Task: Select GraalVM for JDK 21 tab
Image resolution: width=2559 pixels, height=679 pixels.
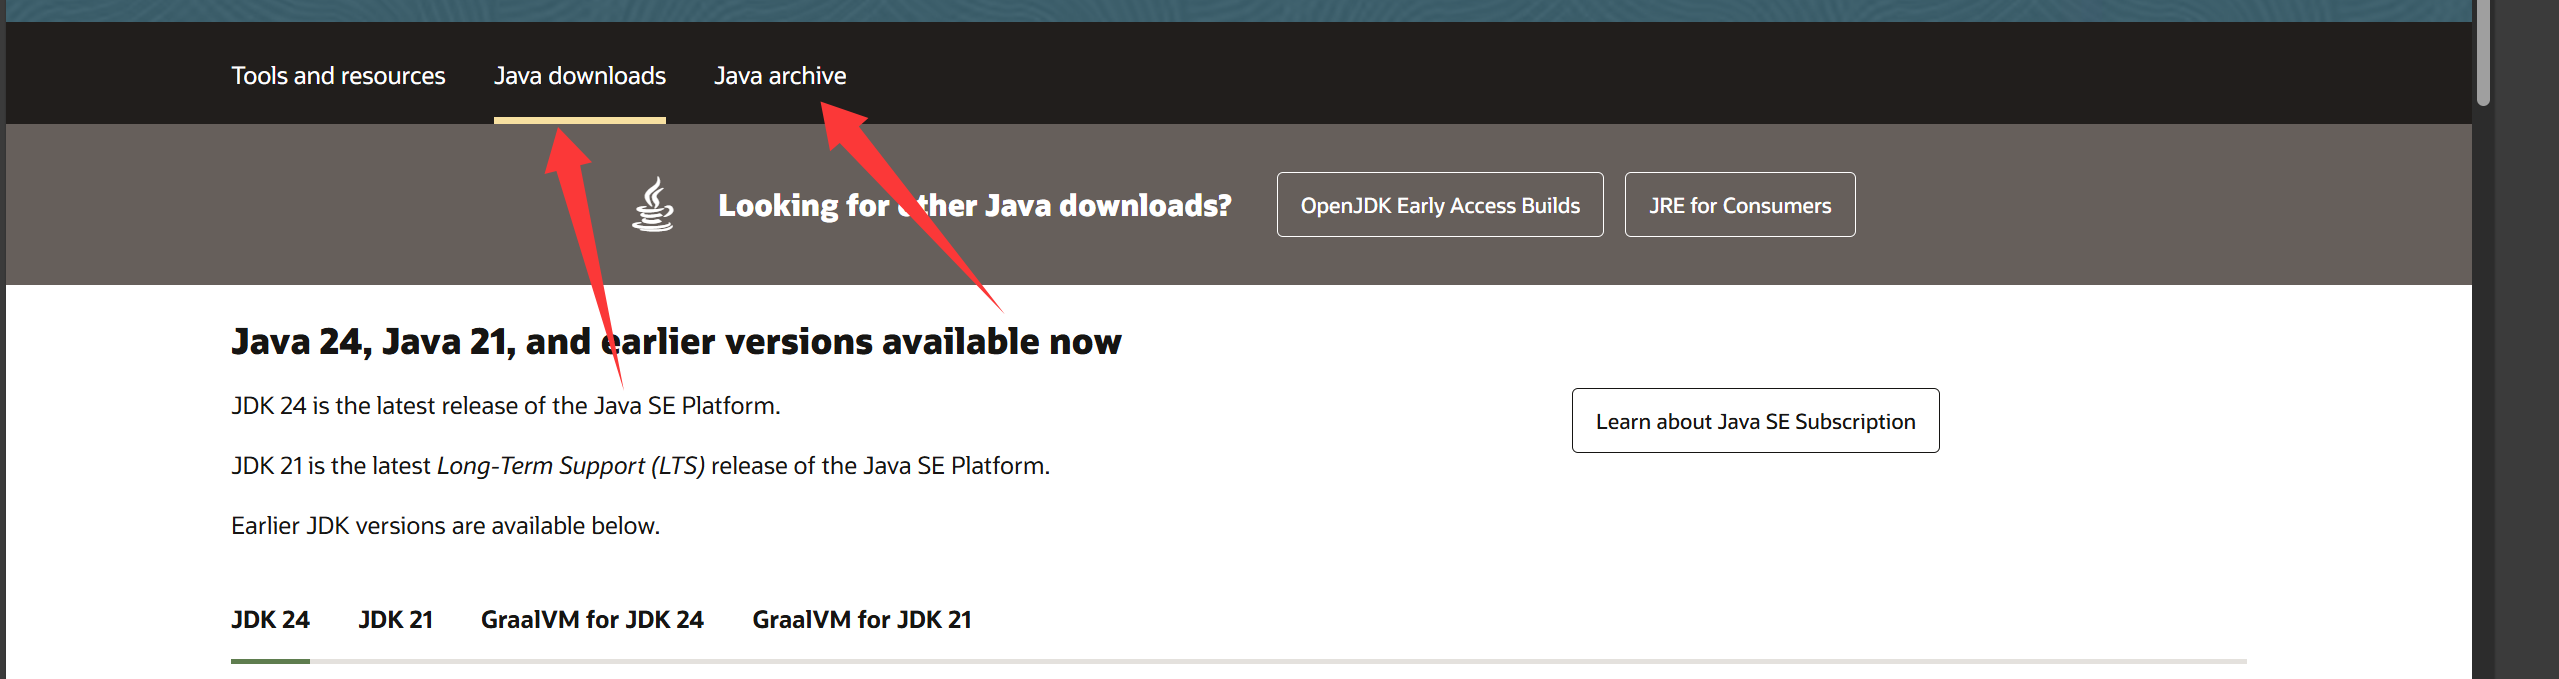Action: 862,620
